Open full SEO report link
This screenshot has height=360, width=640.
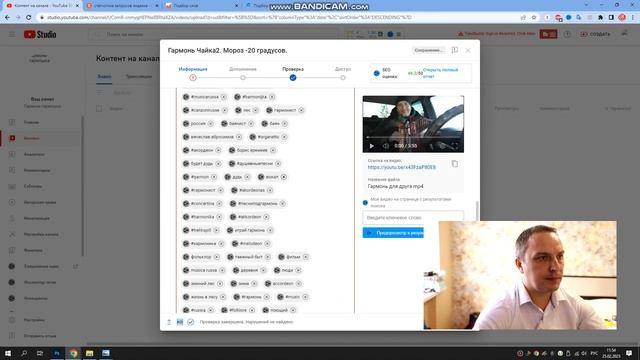440,73
